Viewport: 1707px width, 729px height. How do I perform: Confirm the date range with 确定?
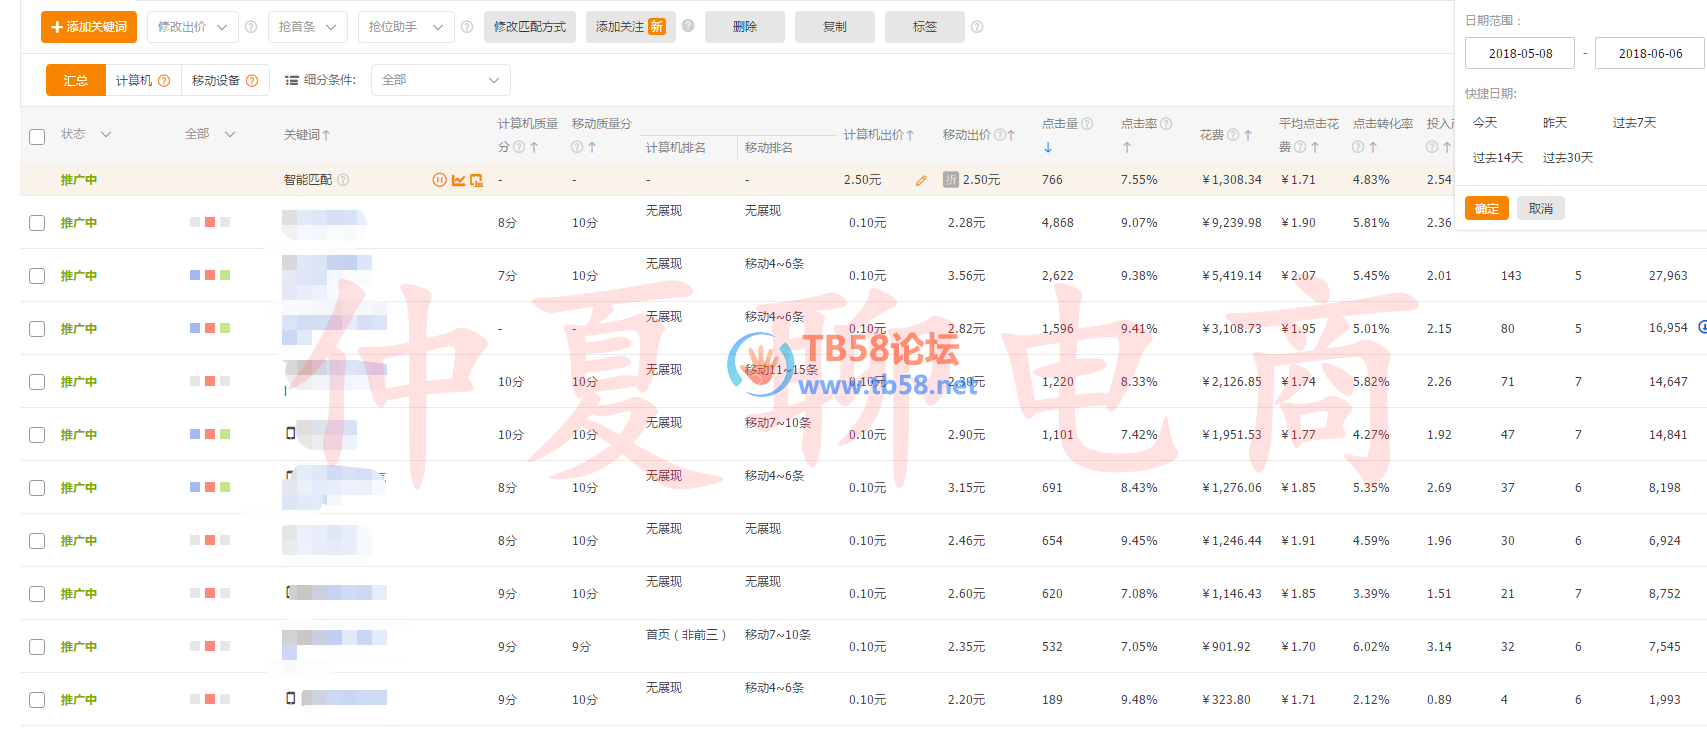pos(1486,208)
